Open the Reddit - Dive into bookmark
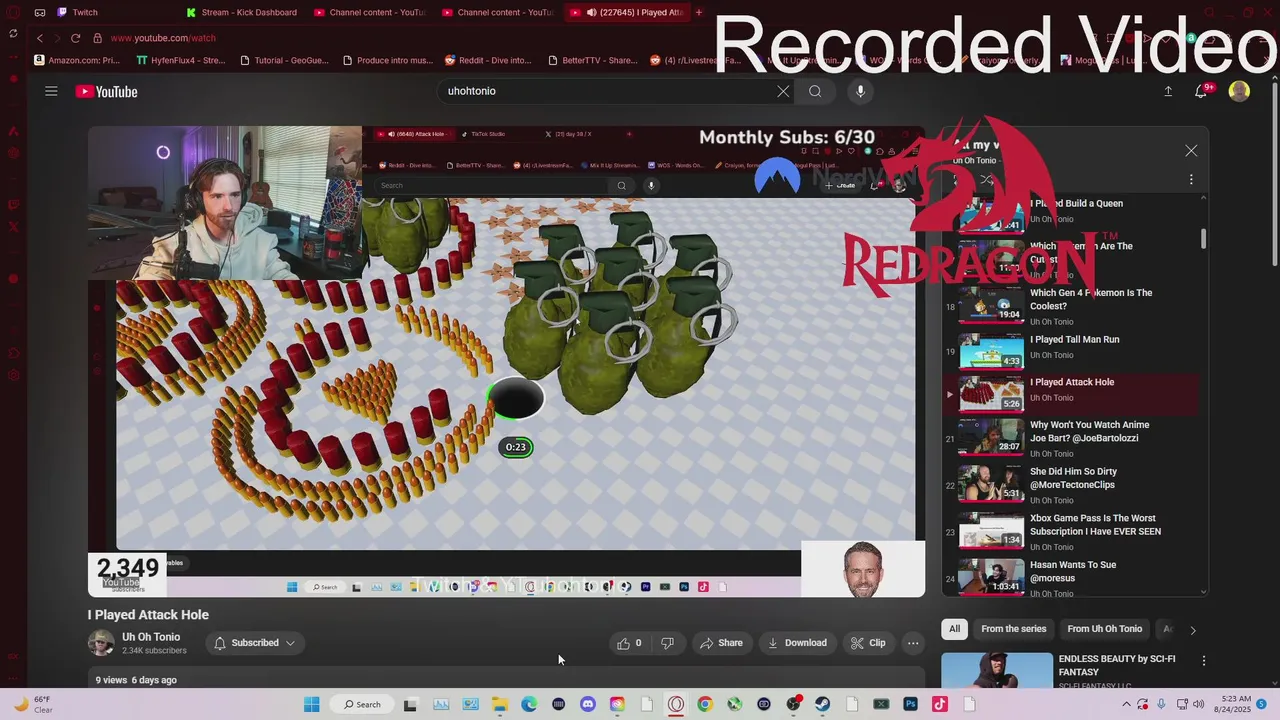 488,60
